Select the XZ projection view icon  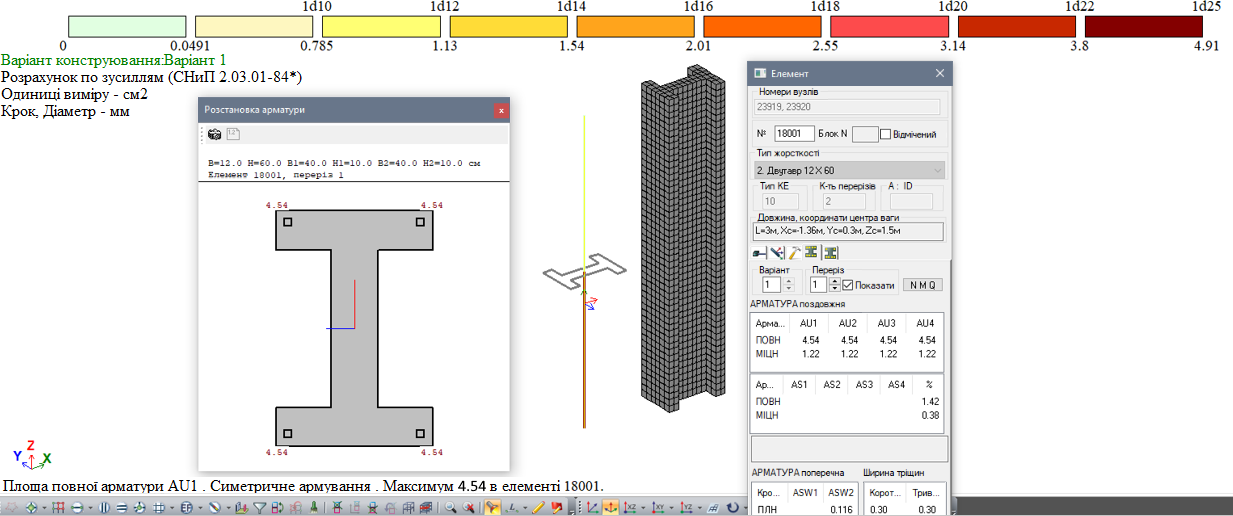click(632, 508)
